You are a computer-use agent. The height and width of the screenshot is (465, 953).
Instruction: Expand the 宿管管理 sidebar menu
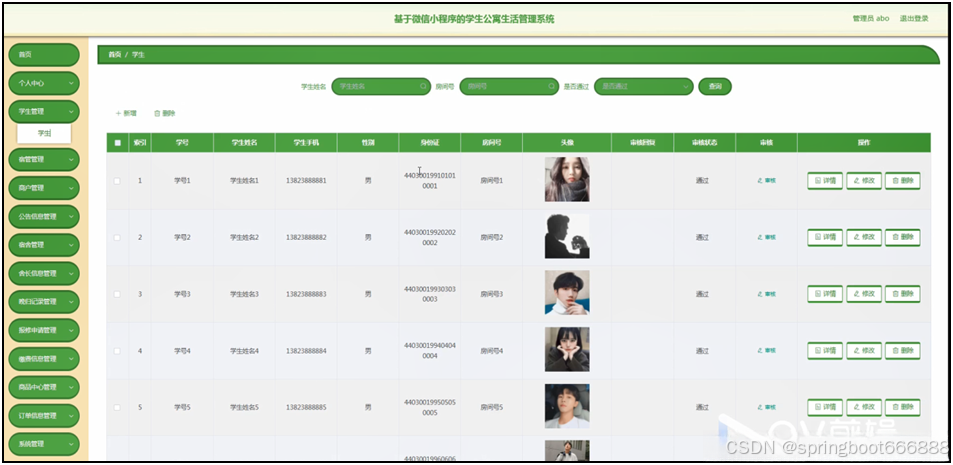44,159
